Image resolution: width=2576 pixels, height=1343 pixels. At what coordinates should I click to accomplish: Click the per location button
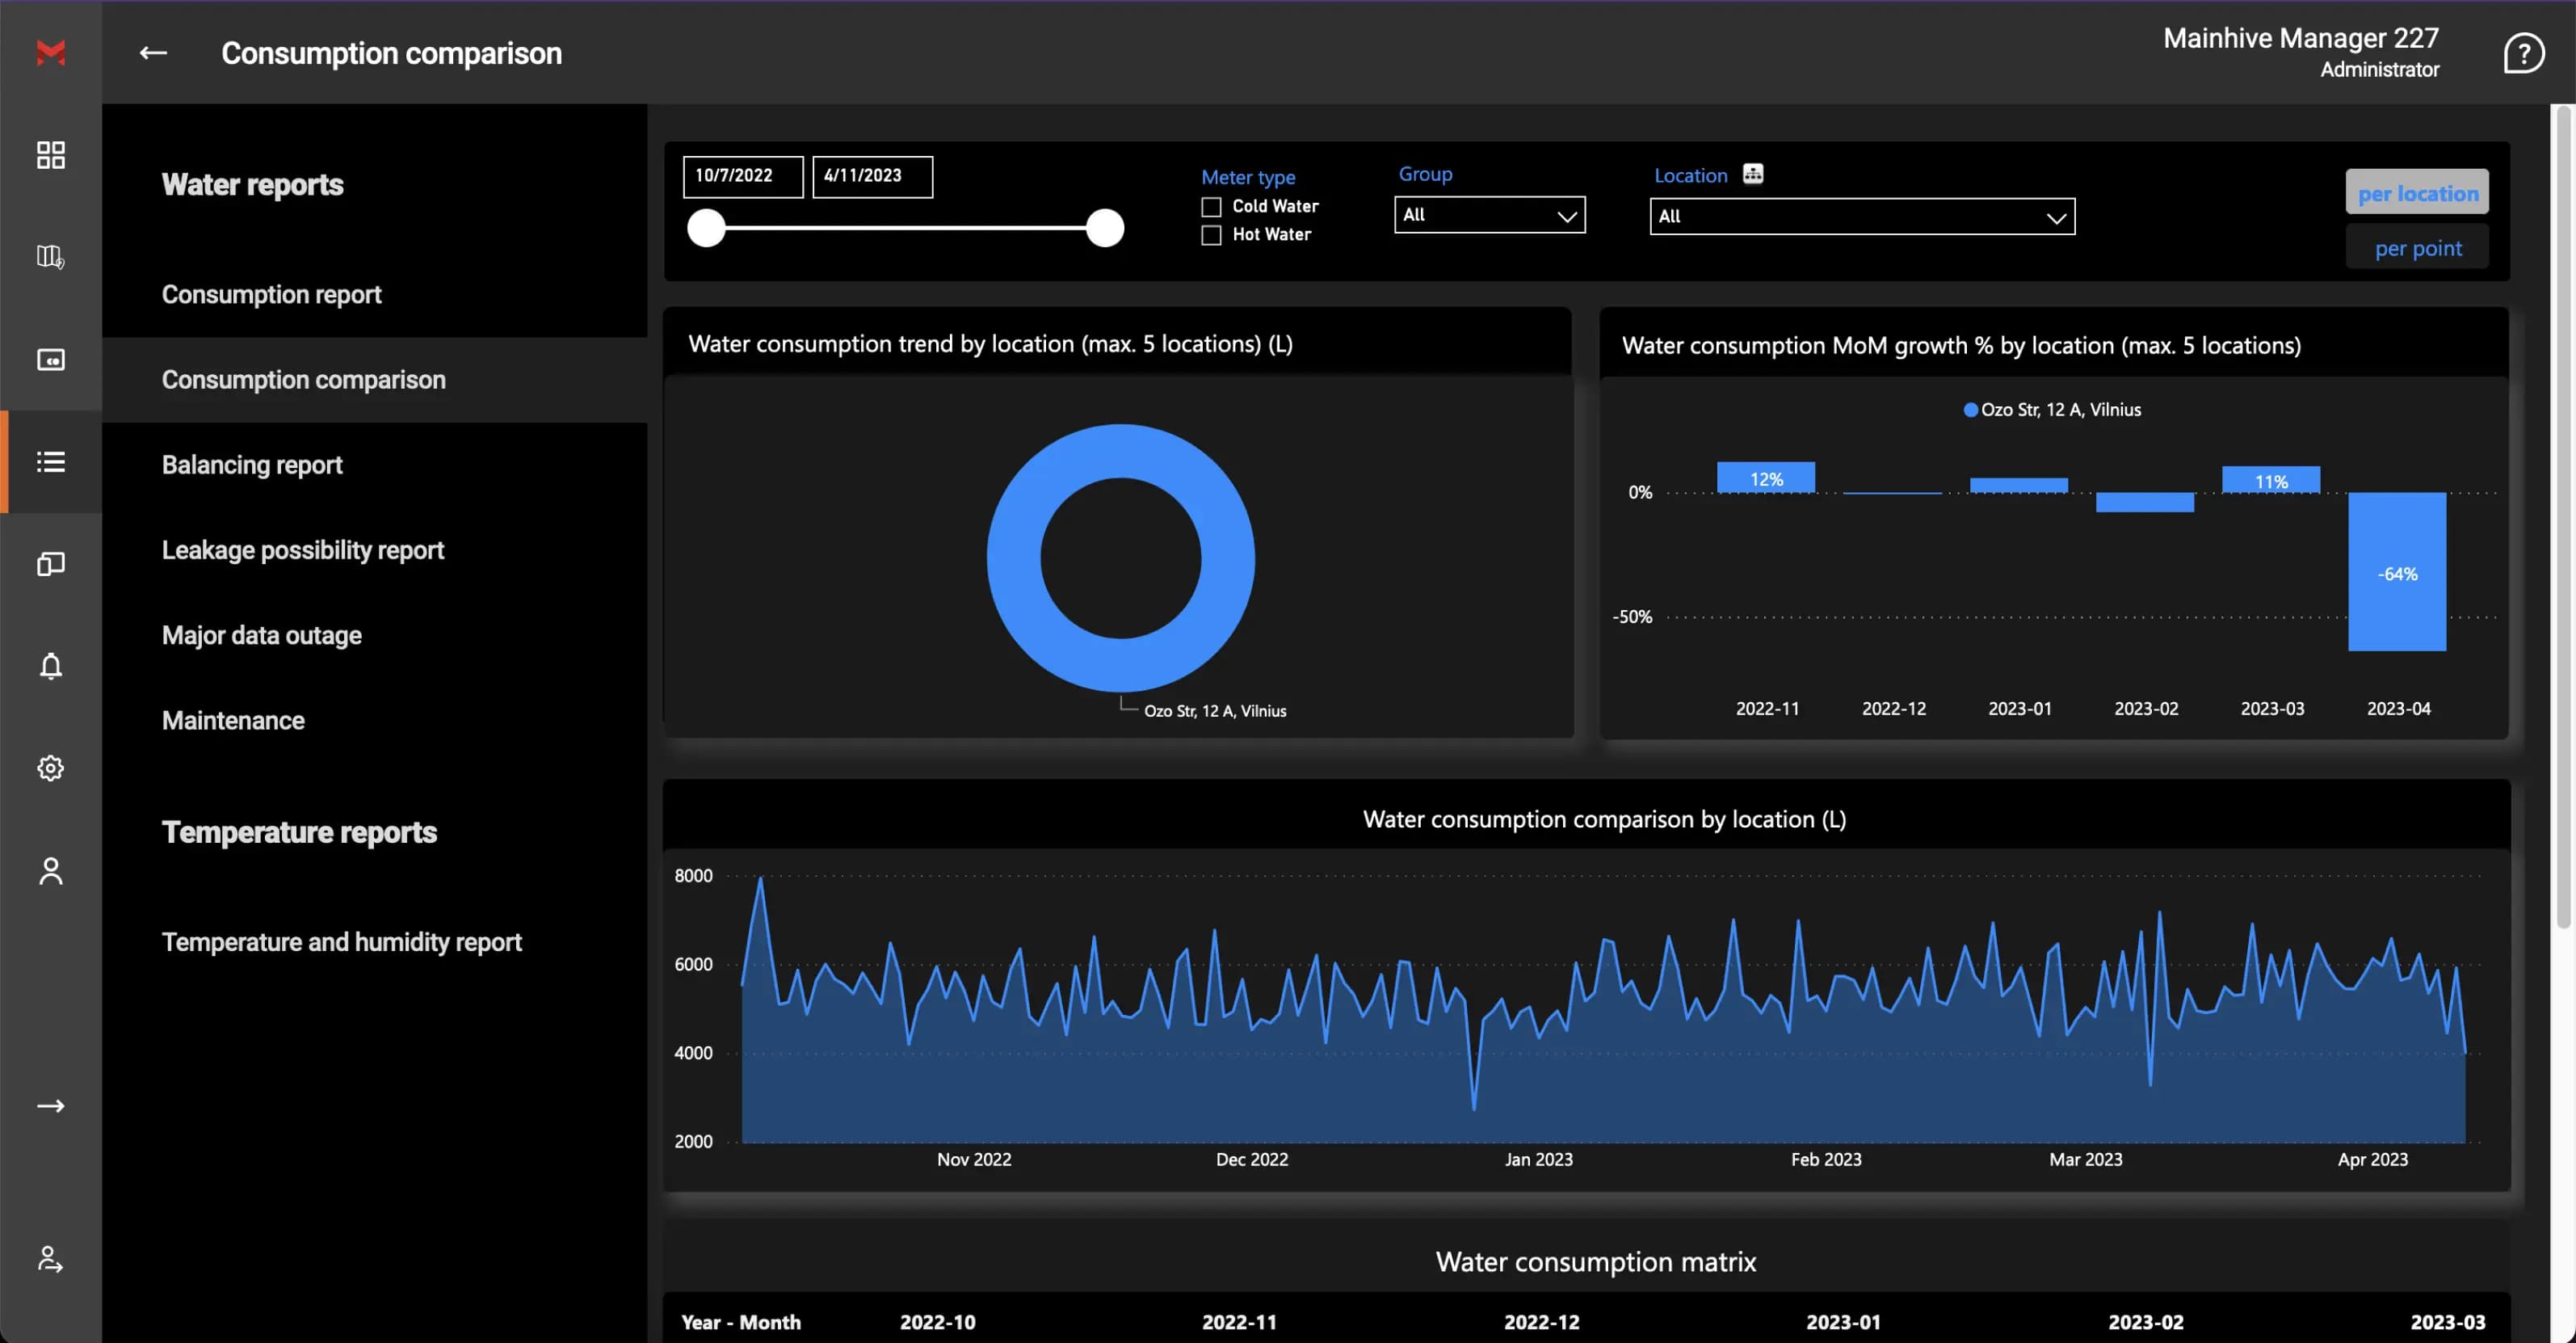[2417, 192]
